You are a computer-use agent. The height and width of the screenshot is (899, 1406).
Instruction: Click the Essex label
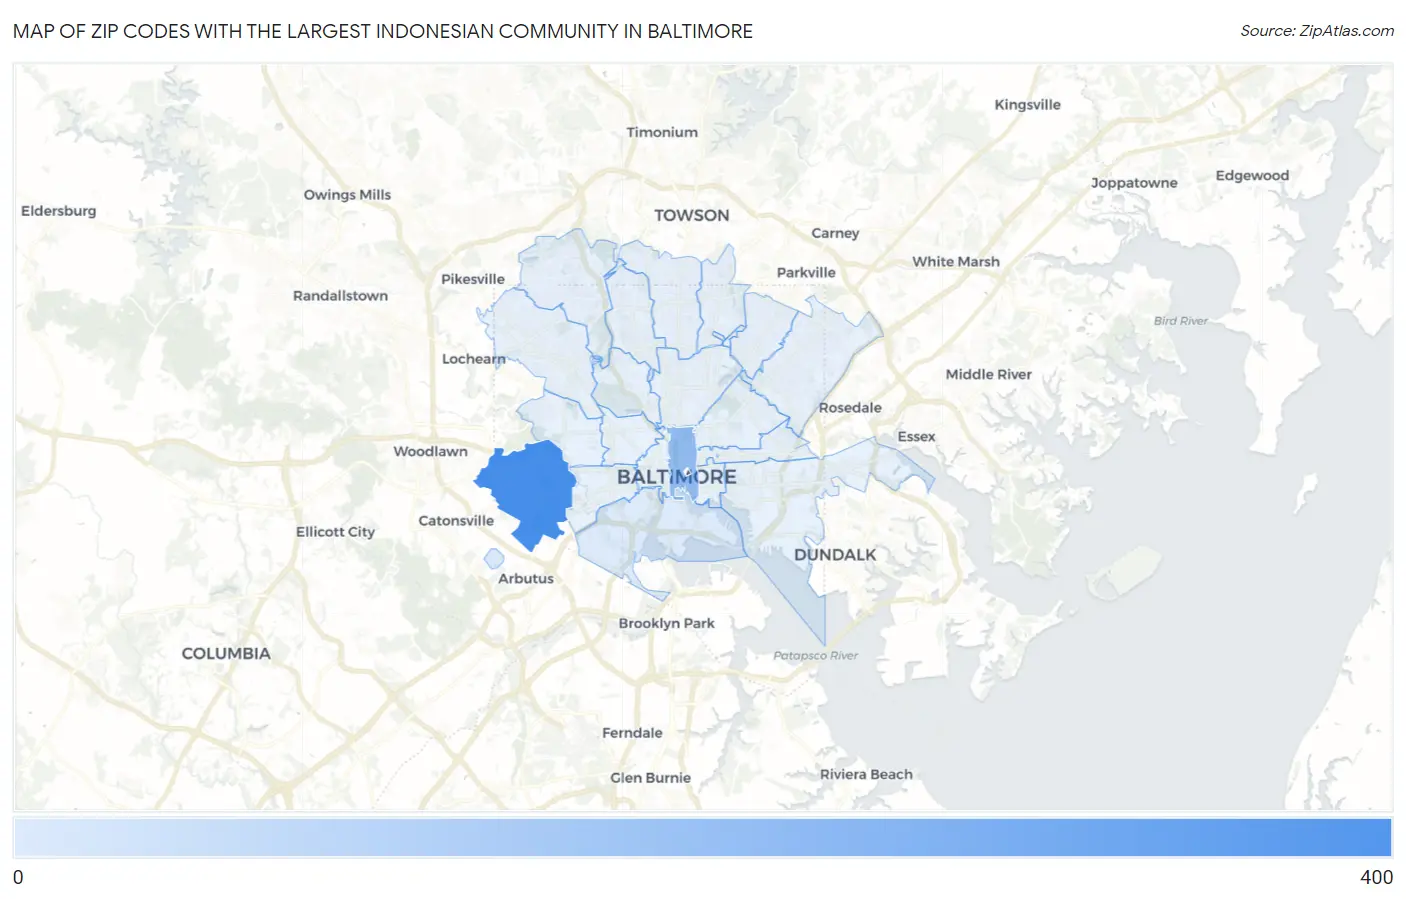[916, 436]
